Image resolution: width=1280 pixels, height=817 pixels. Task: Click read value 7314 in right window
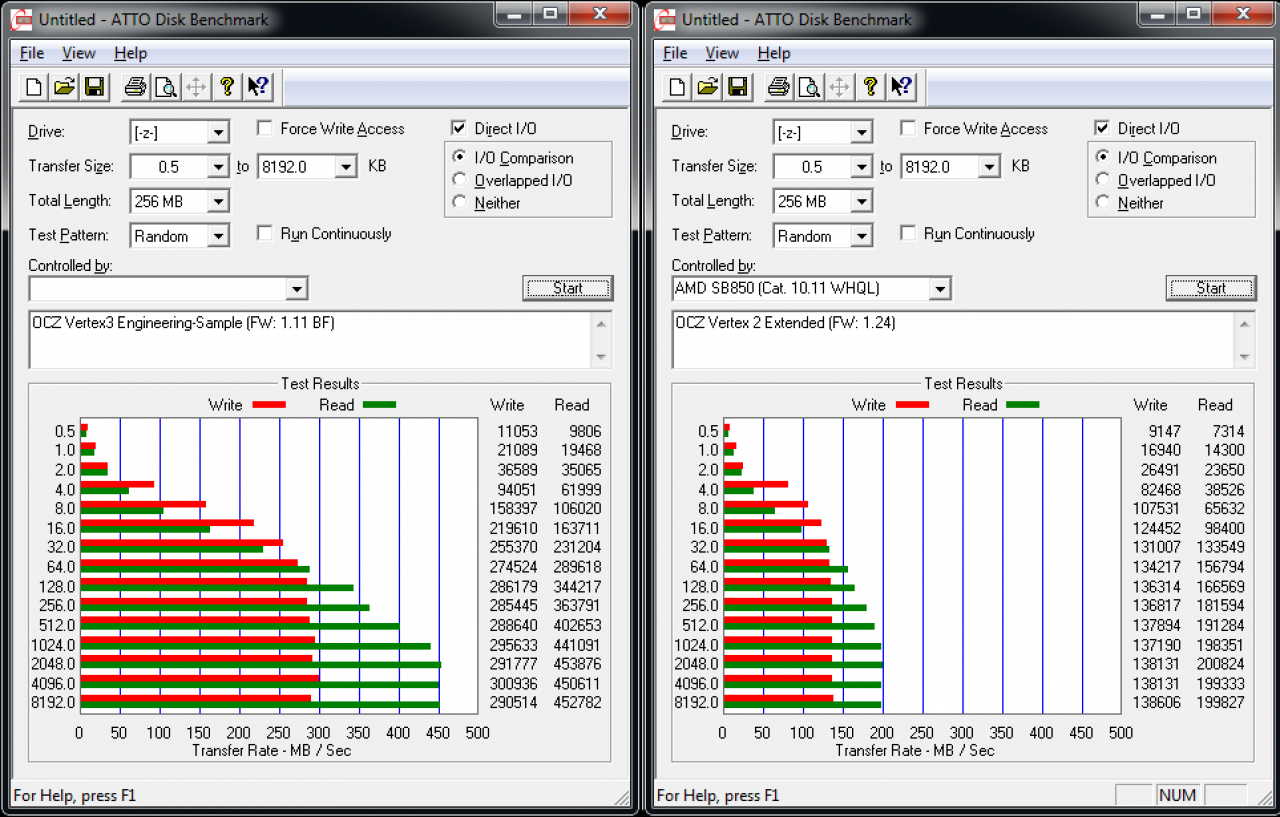tap(1229, 431)
